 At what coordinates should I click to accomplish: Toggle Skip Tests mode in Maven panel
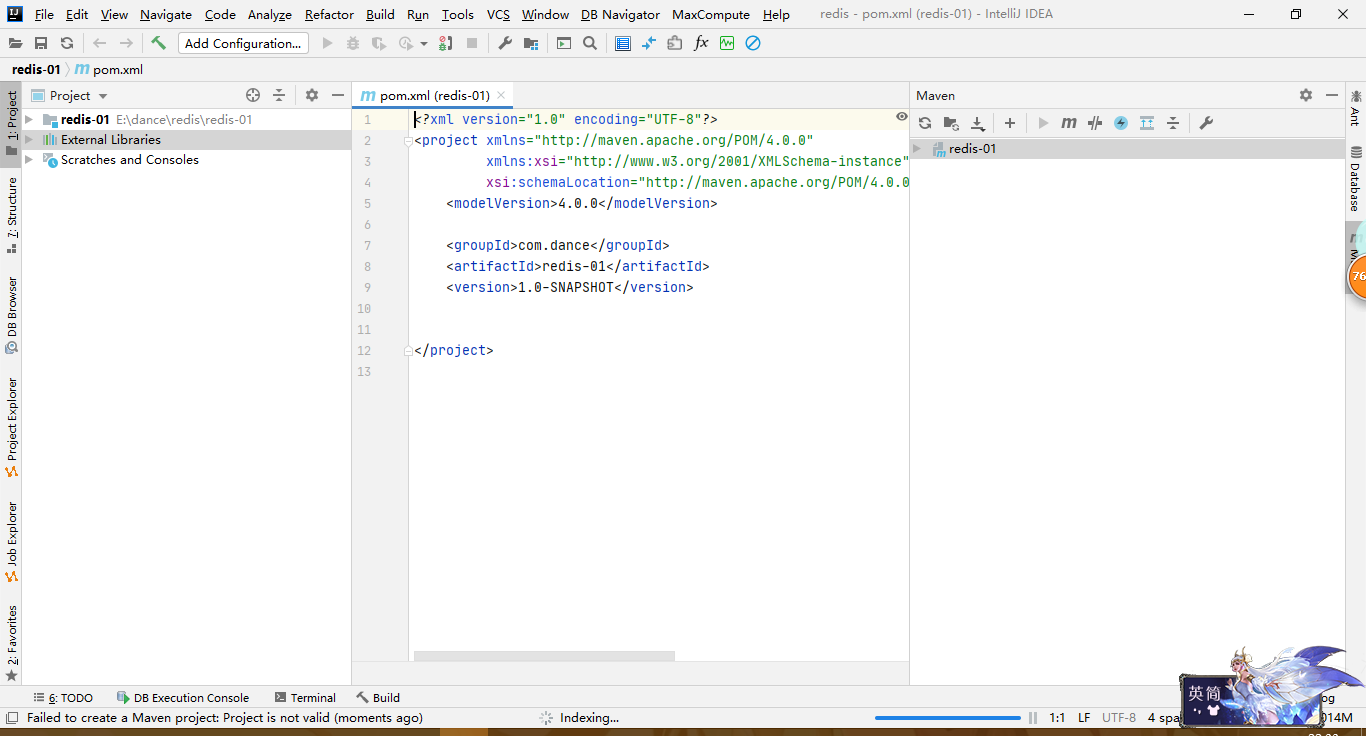1095,122
